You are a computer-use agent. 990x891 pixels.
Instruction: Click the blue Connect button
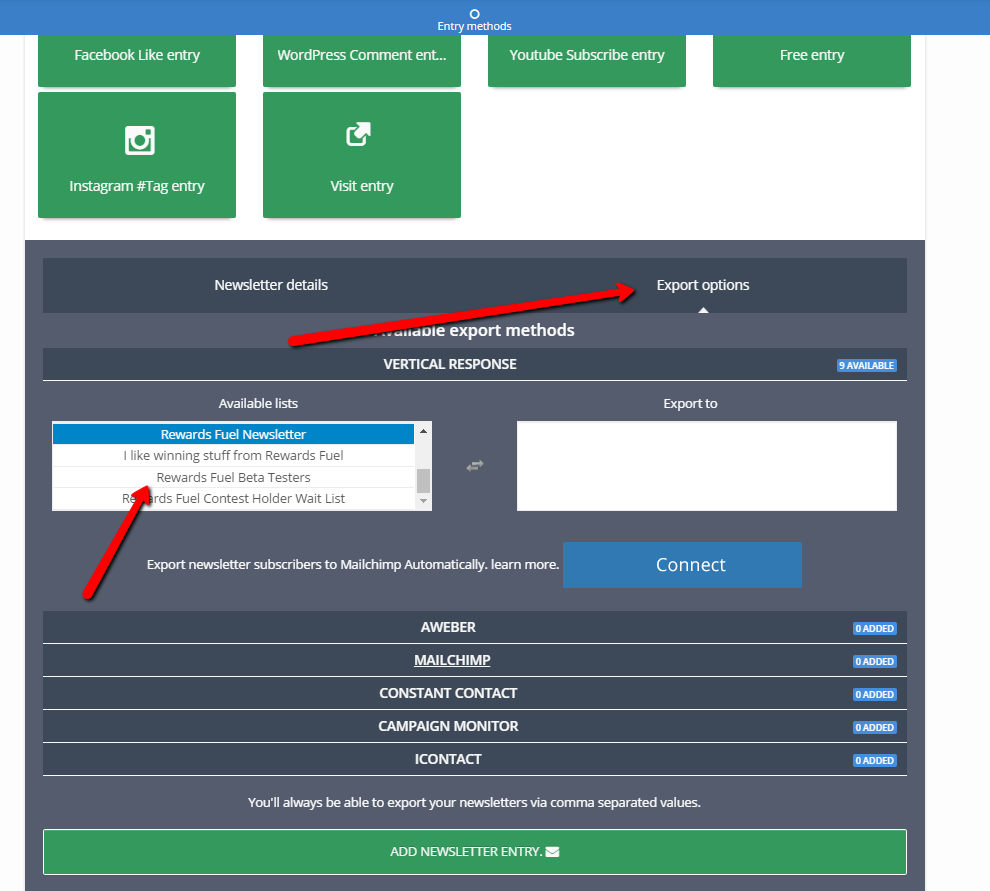point(683,565)
